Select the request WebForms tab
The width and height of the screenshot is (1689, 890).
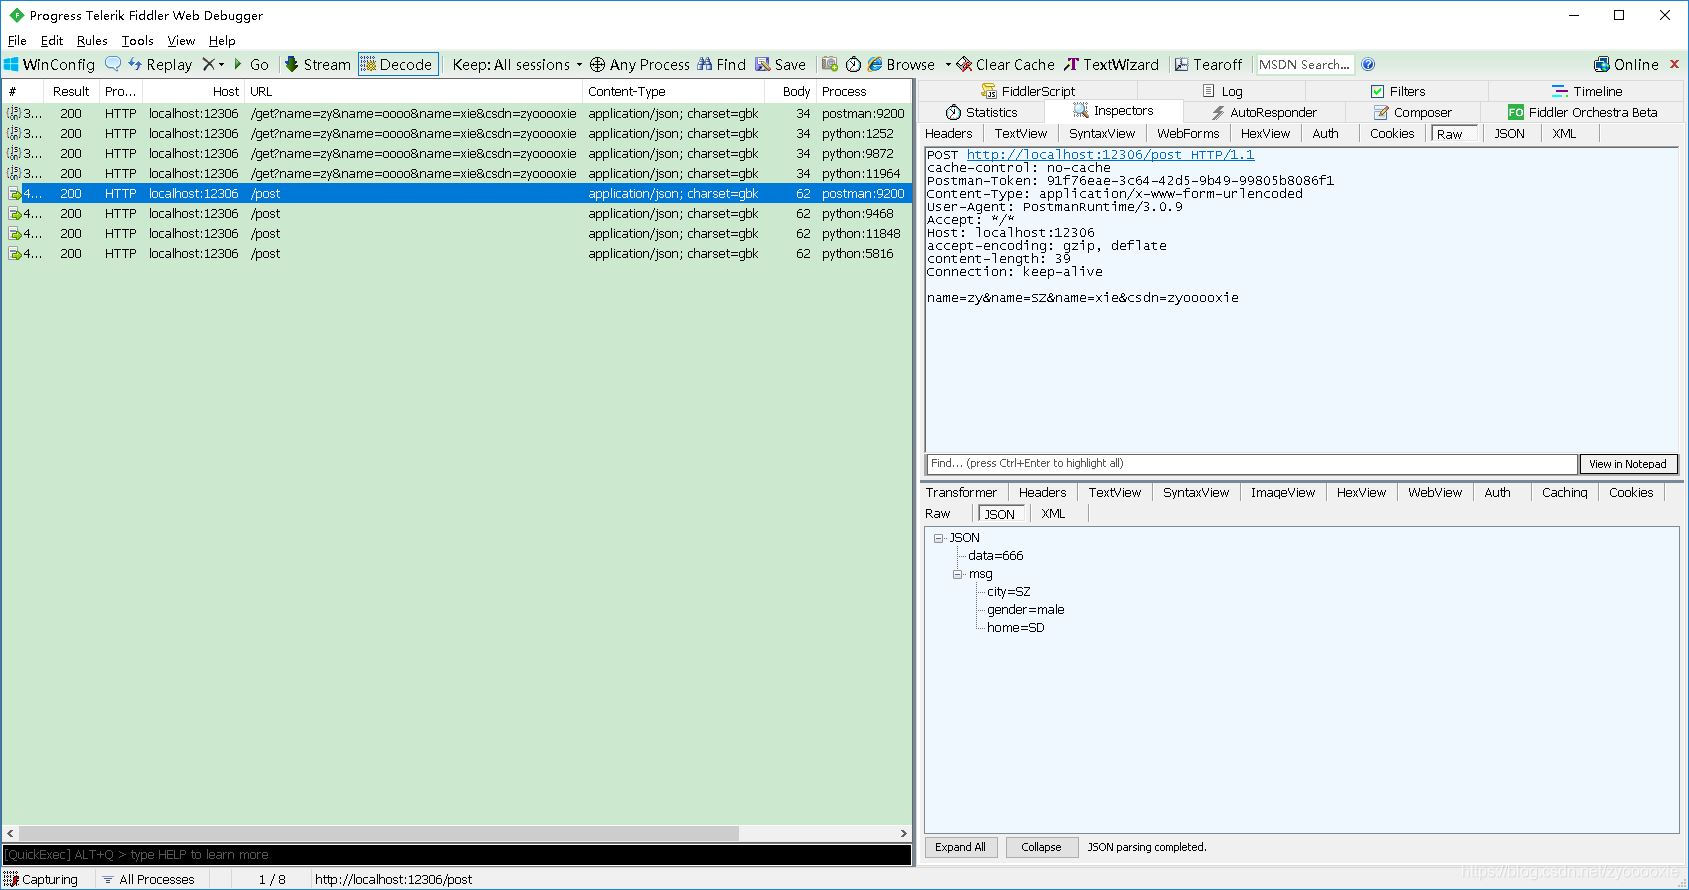1188,133
